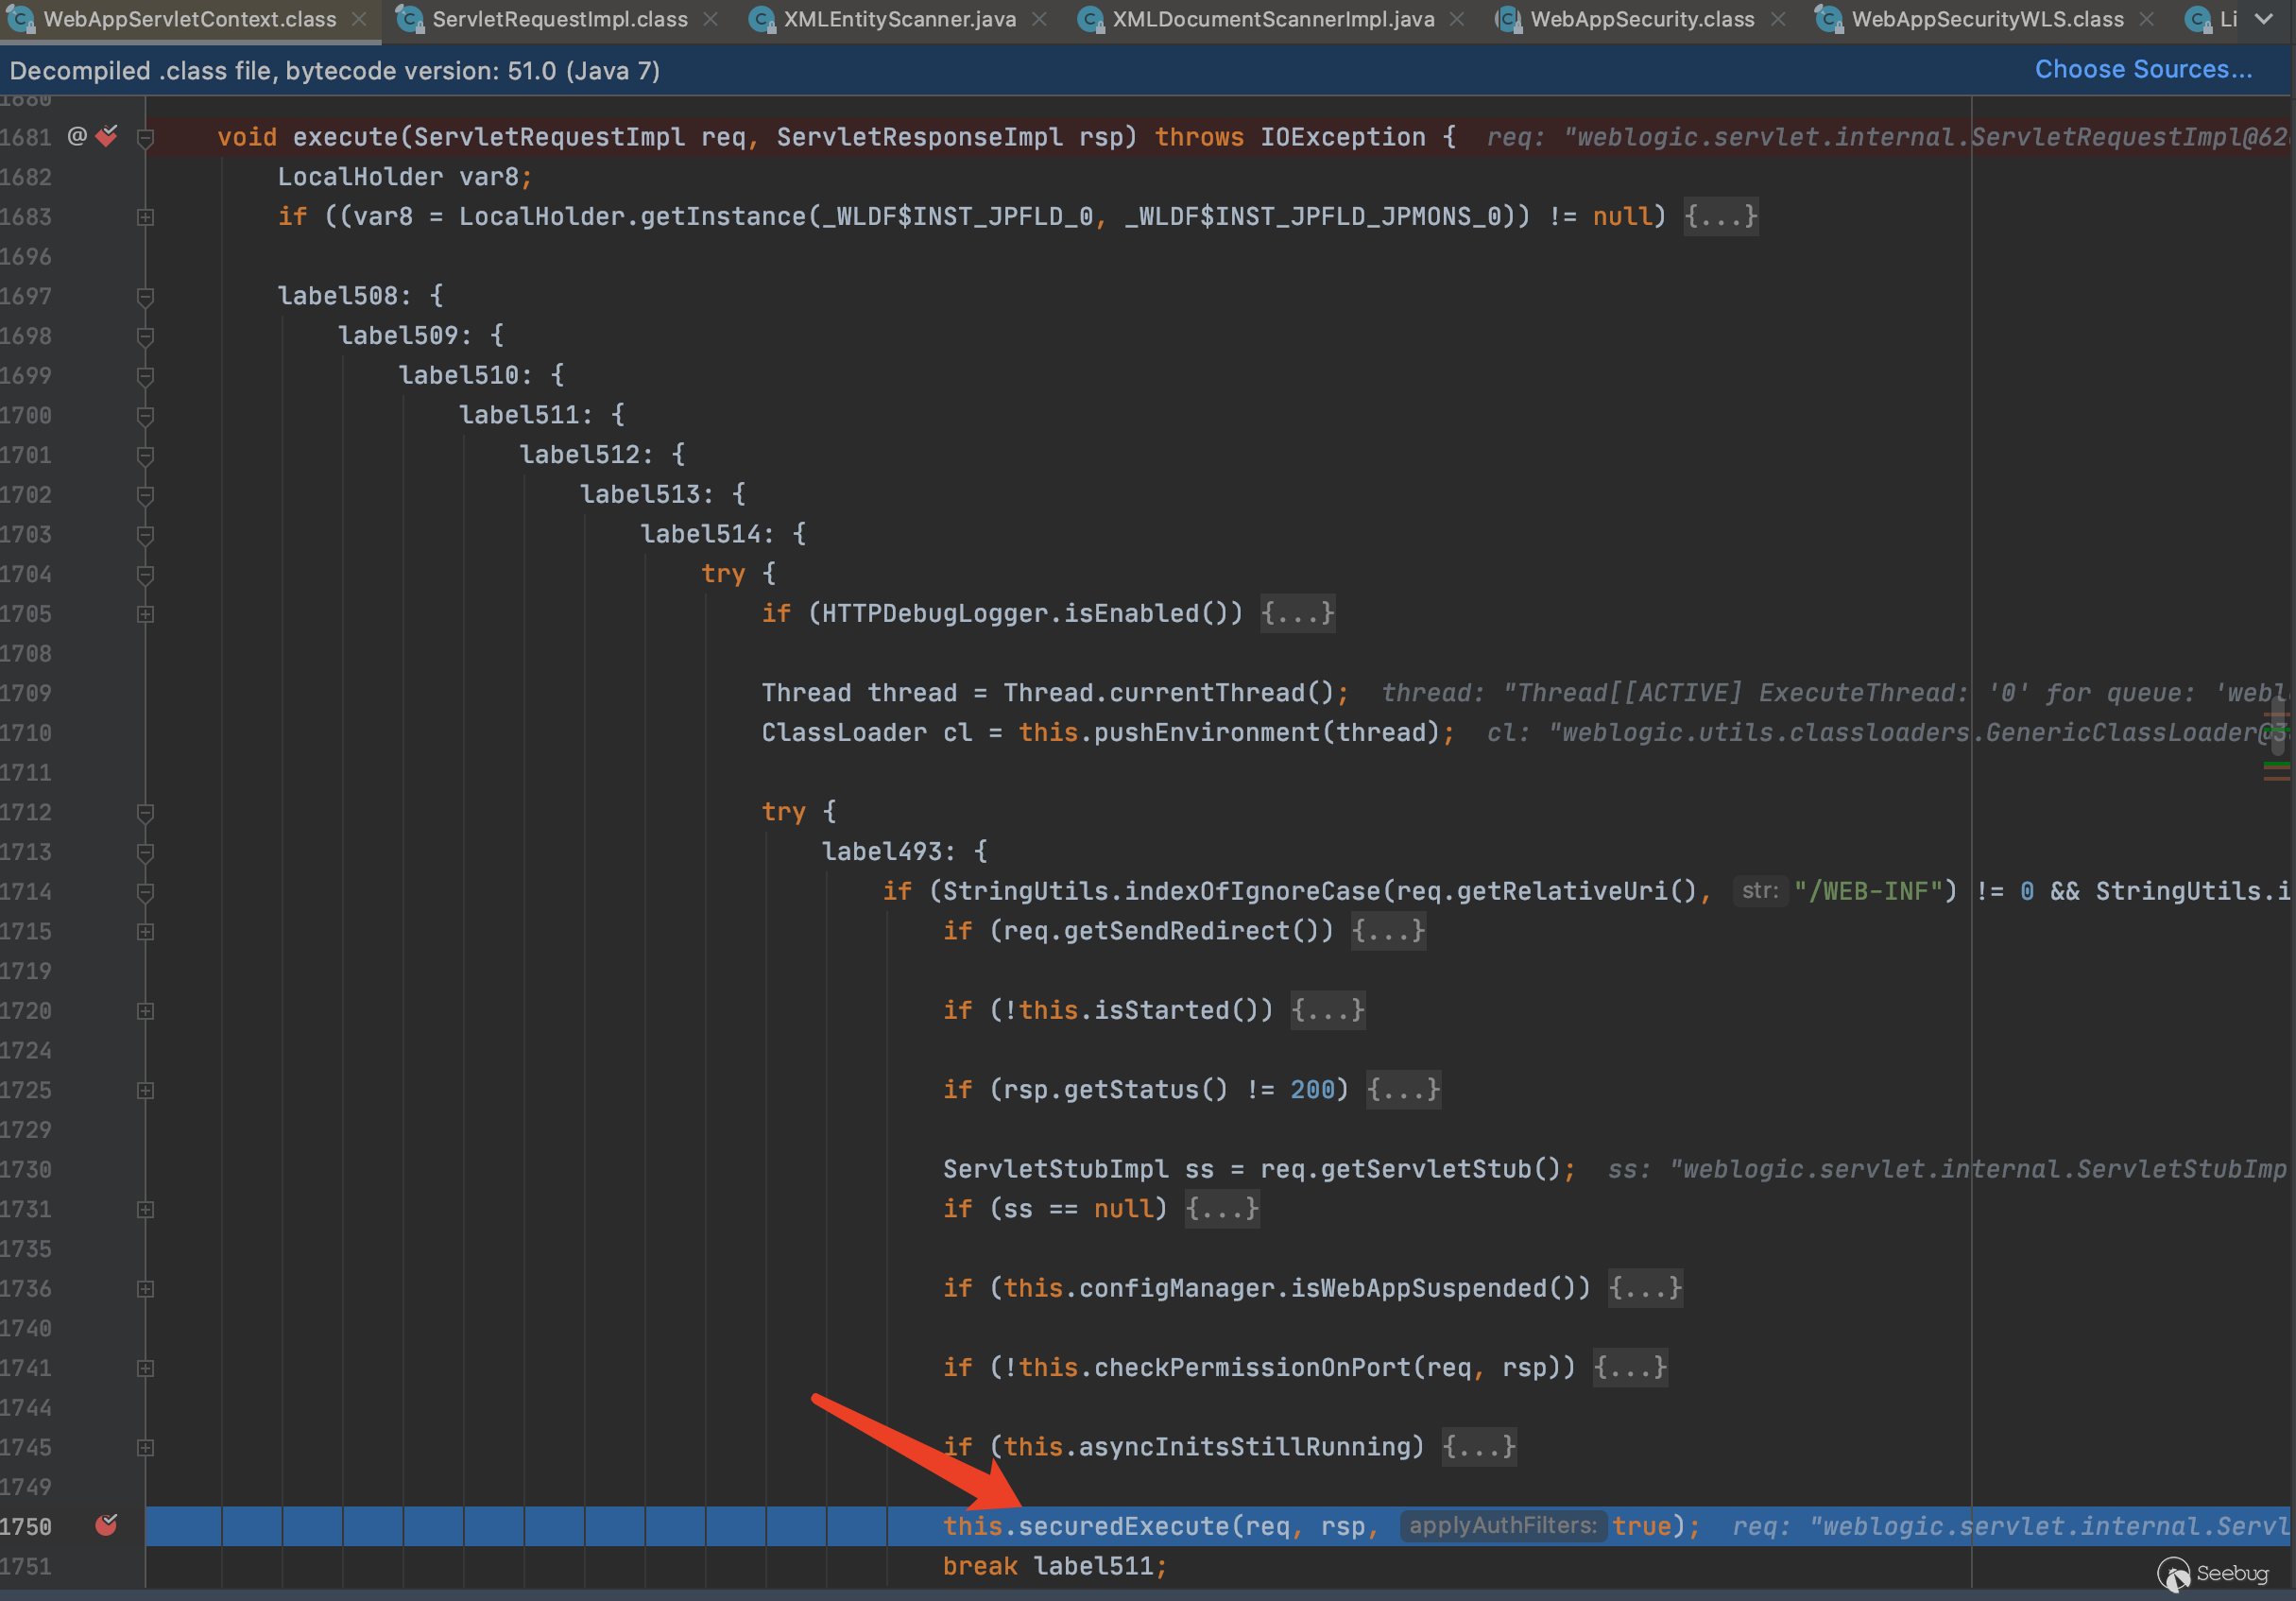This screenshot has height=1601, width=2296.
Task: Expand the folded block on line 1683
Action: click(145, 217)
